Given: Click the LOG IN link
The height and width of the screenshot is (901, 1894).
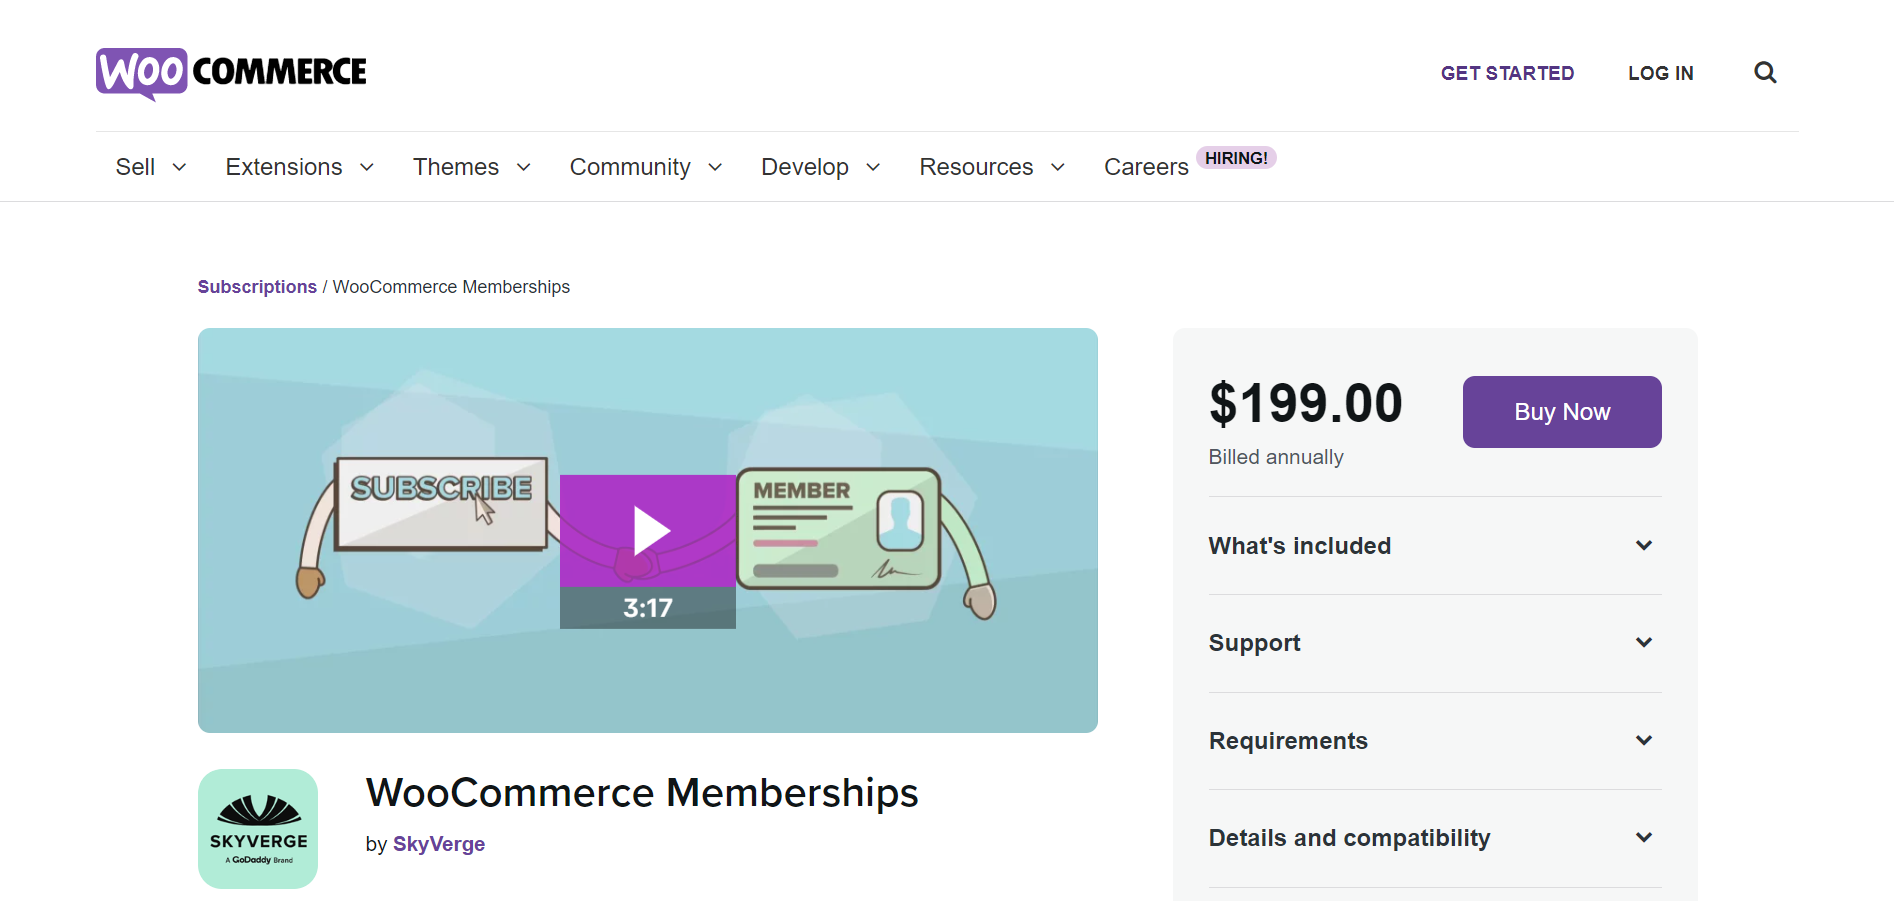Looking at the screenshot, I should pyautogui.click(x=1660, y=72).
